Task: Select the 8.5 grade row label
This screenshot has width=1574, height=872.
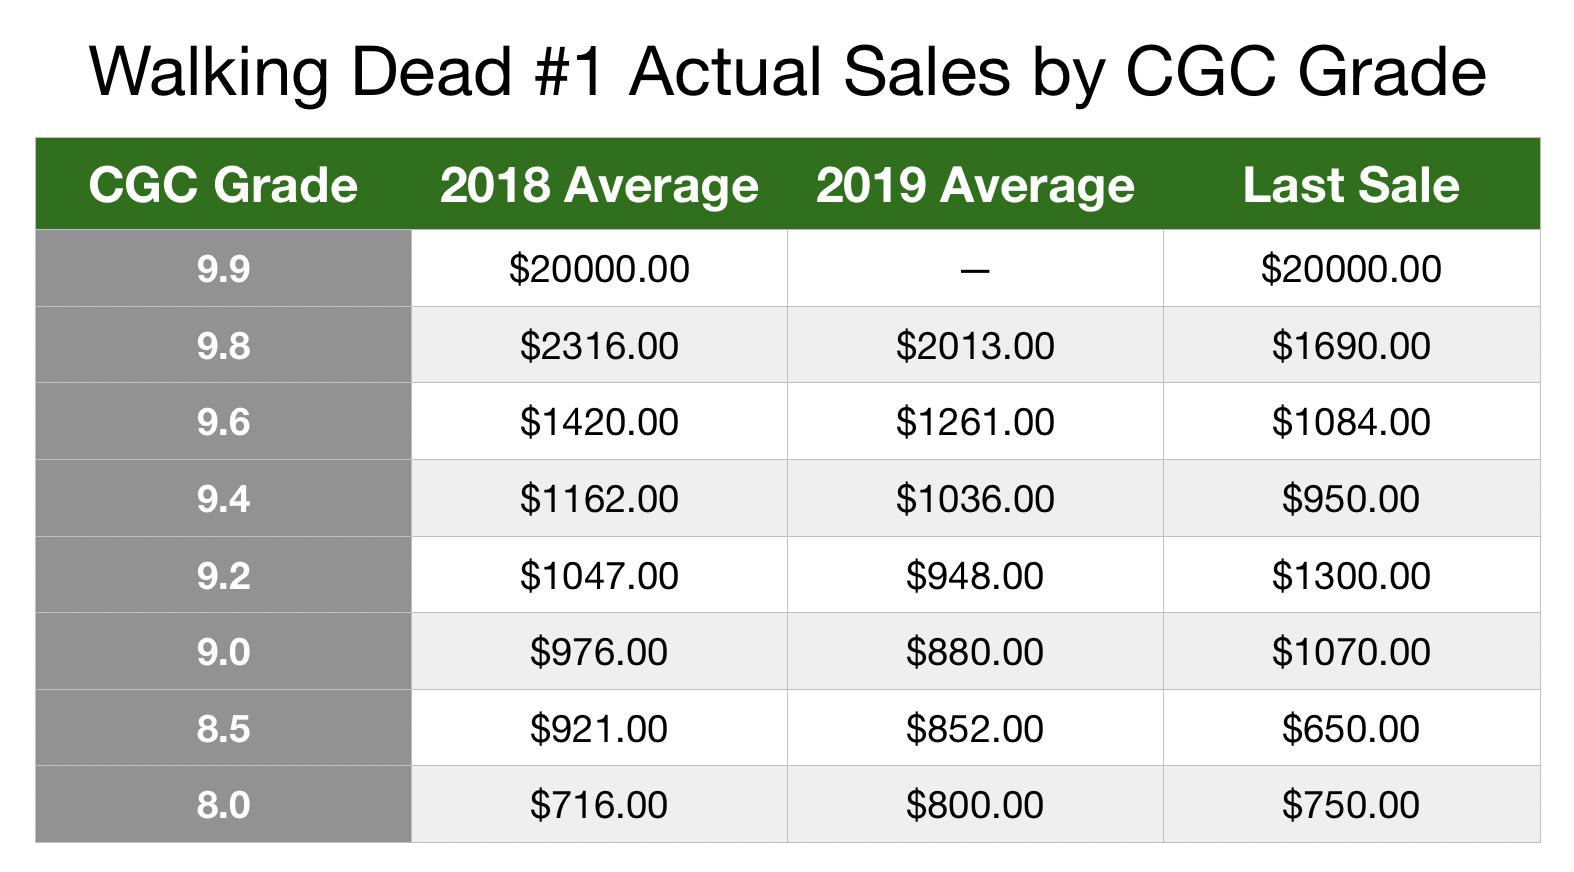Action: (223, 729)
